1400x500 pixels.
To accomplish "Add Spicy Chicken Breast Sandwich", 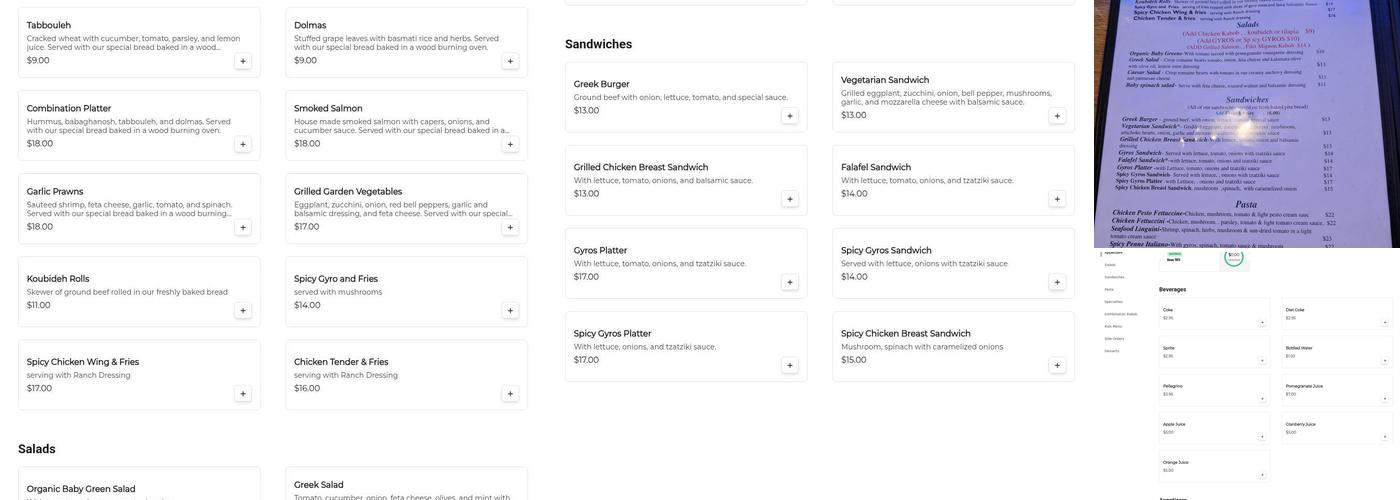I will (x=1057, y=365).
